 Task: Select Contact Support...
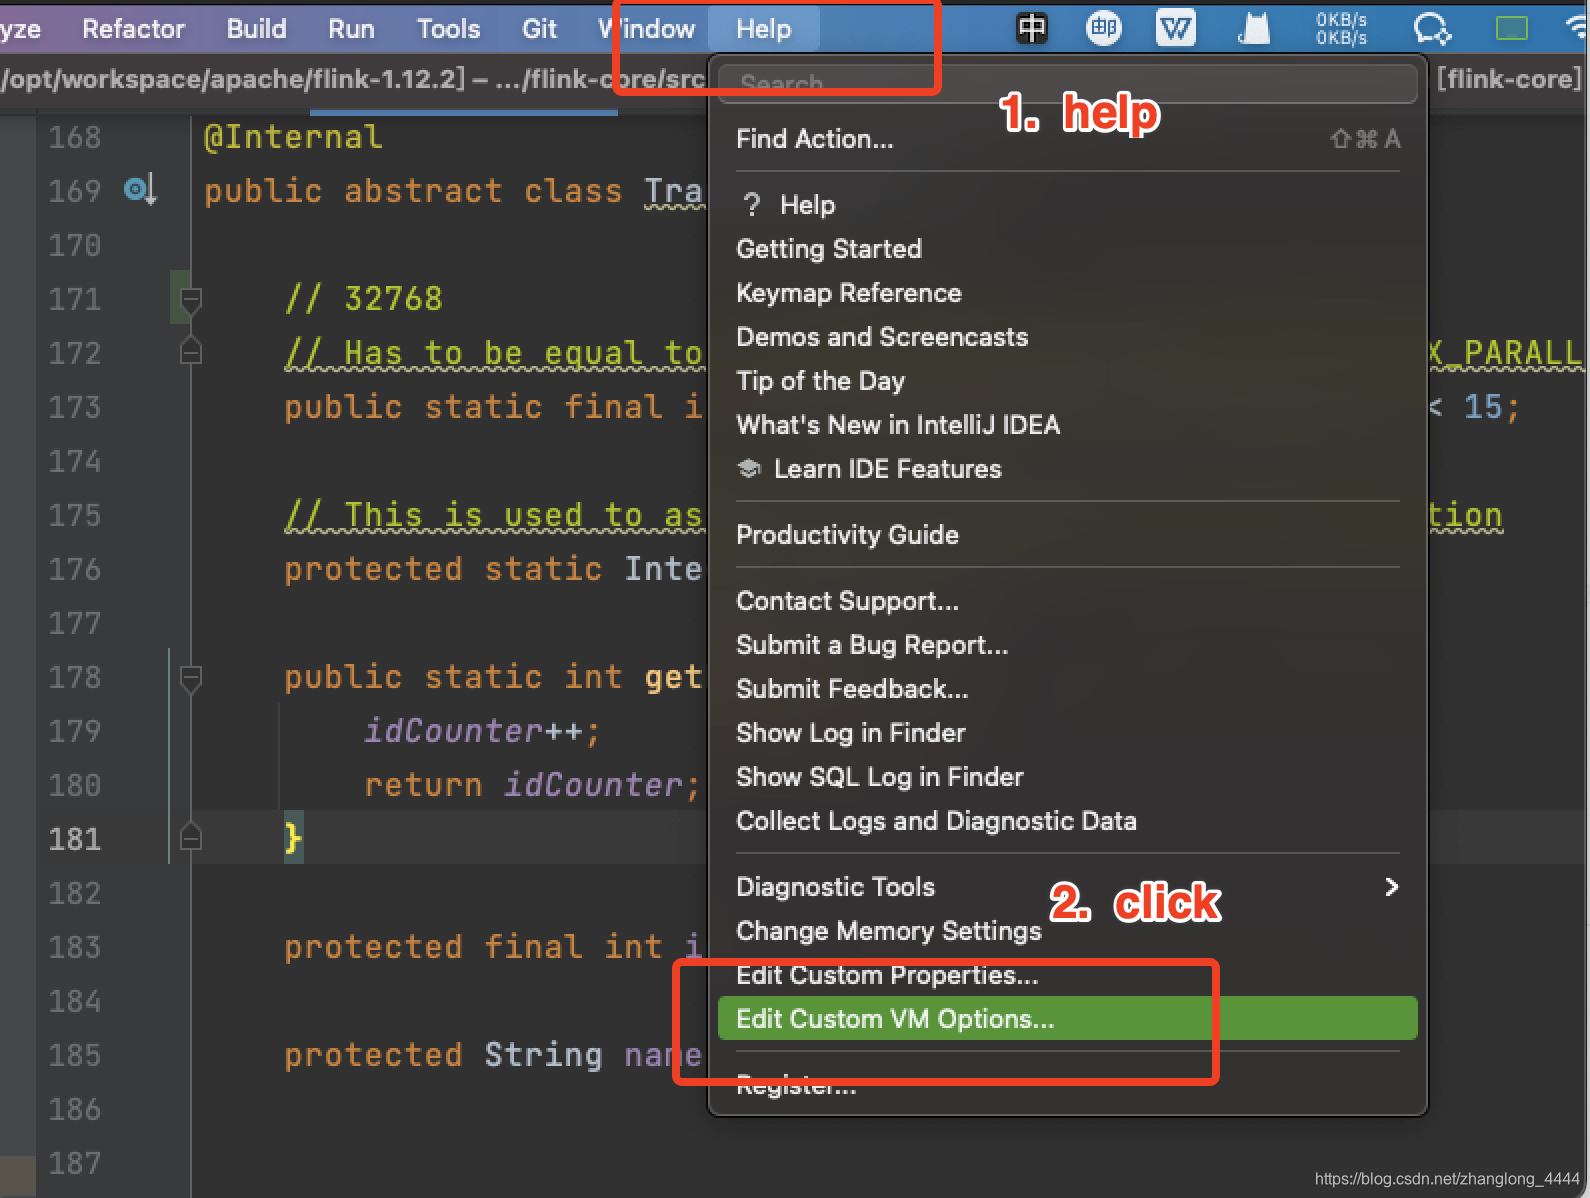[x=1067, y=601]
